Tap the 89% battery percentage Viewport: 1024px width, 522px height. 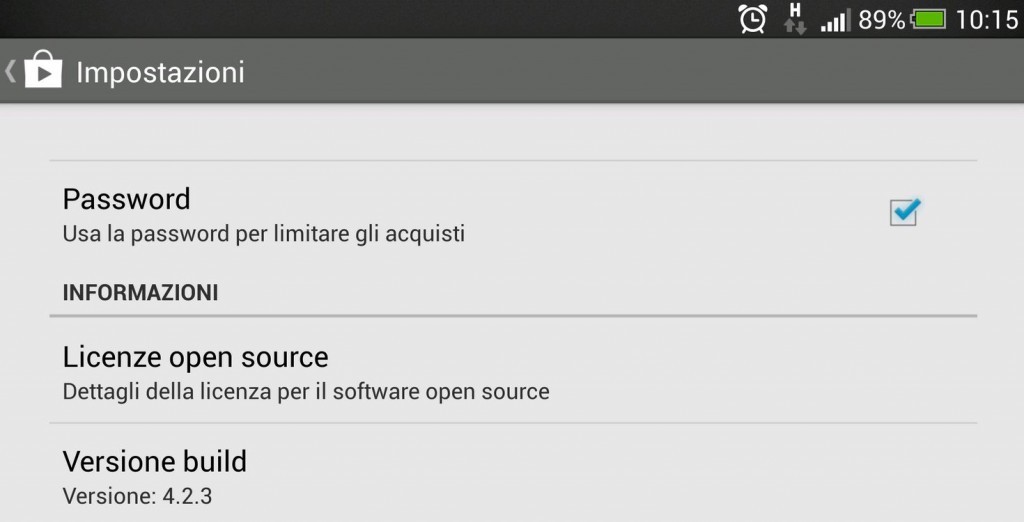click(x=882, y=20)
